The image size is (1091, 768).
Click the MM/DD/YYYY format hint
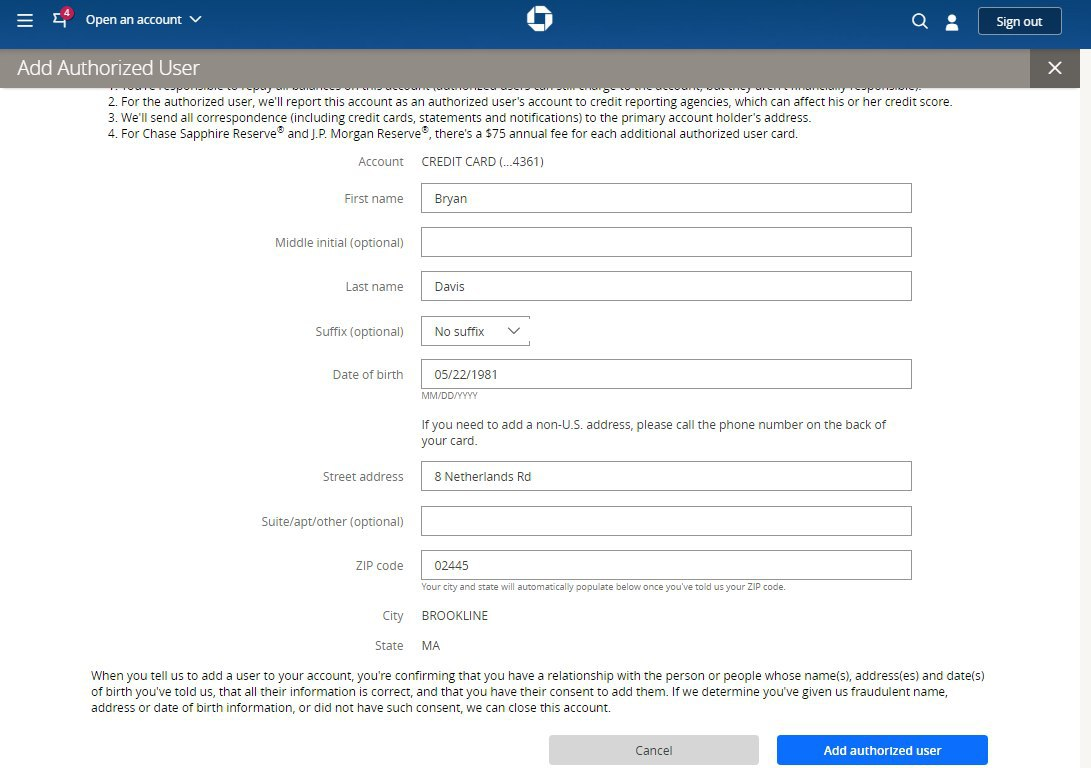pyautogui.click(x=449, y=395)
